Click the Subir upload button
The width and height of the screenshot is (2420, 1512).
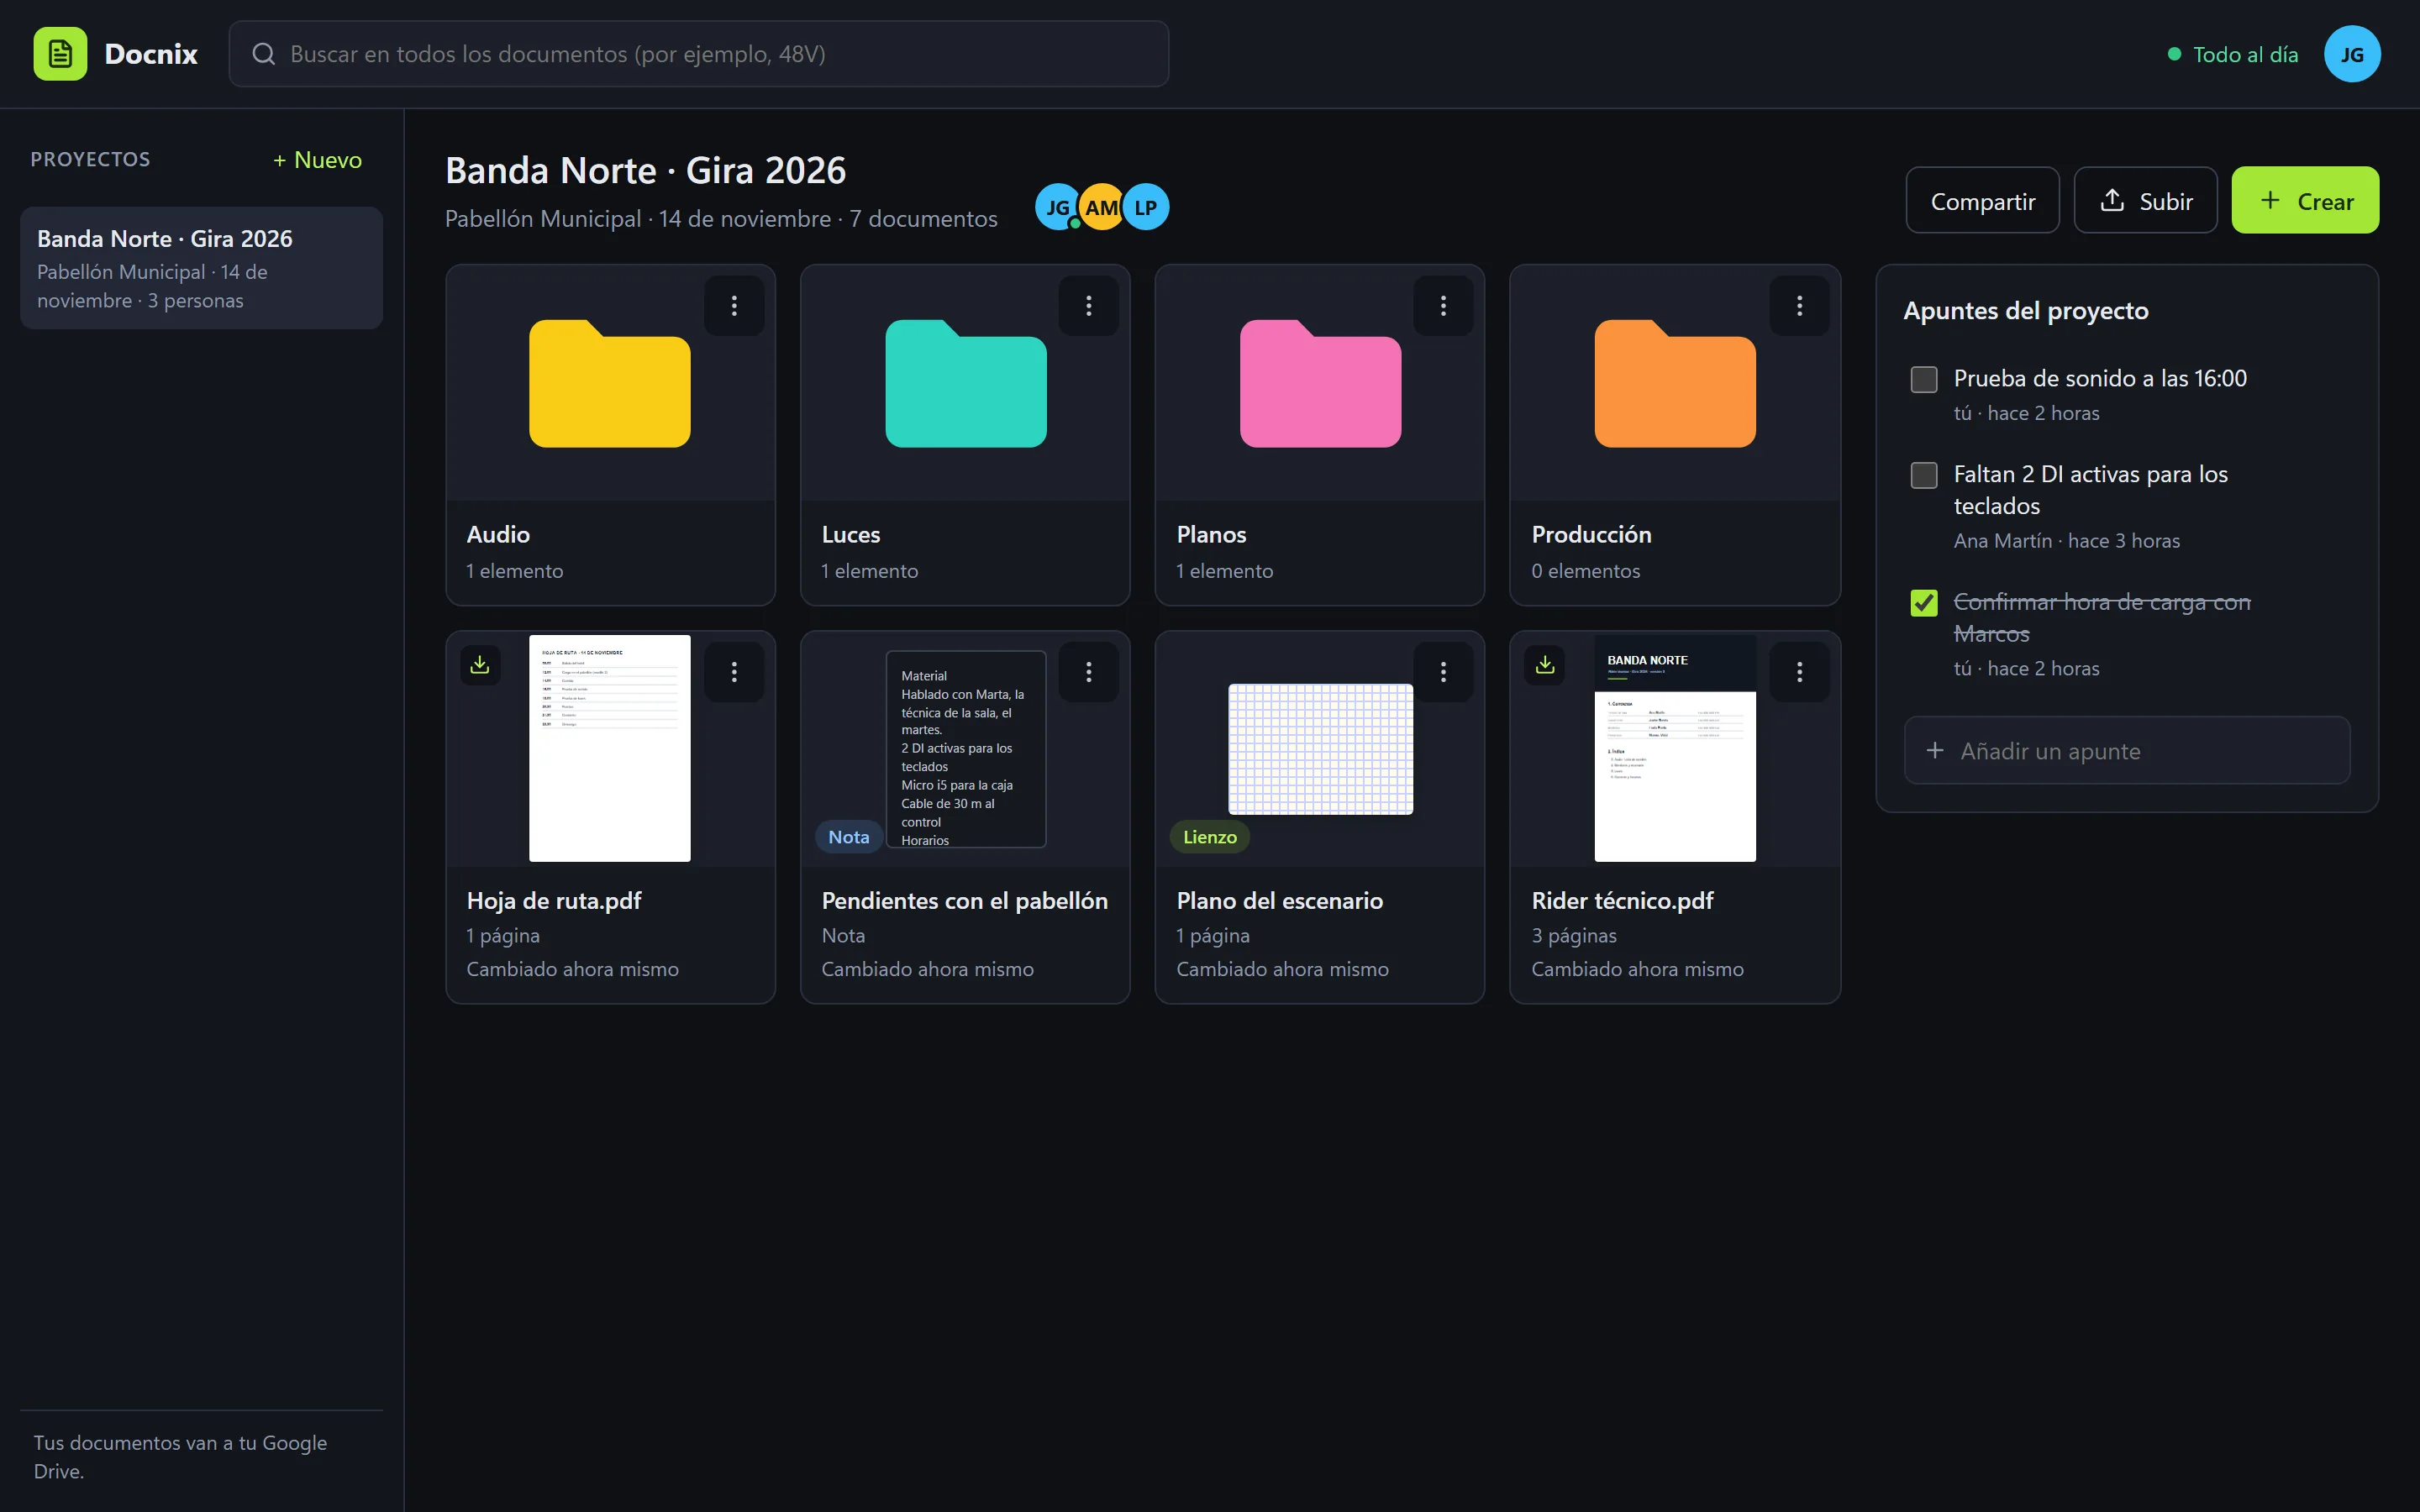[x=2145, y=201]
